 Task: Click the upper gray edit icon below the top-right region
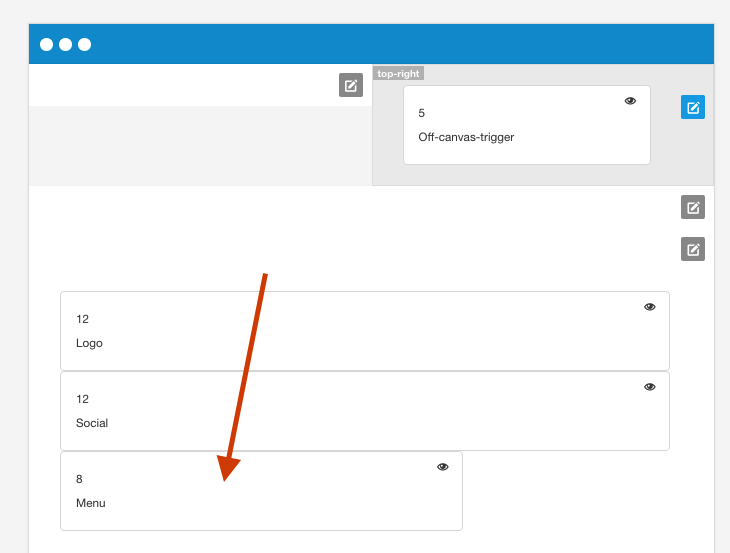pyautogui.click(x=693, y=207)
